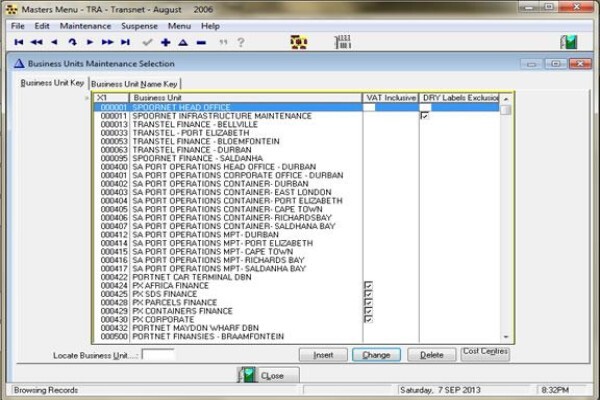Image resolution: width=600 pixels, height=400 pixels.
Task: Click the Masters Menu title bar app icon
Action: [11, 9]
